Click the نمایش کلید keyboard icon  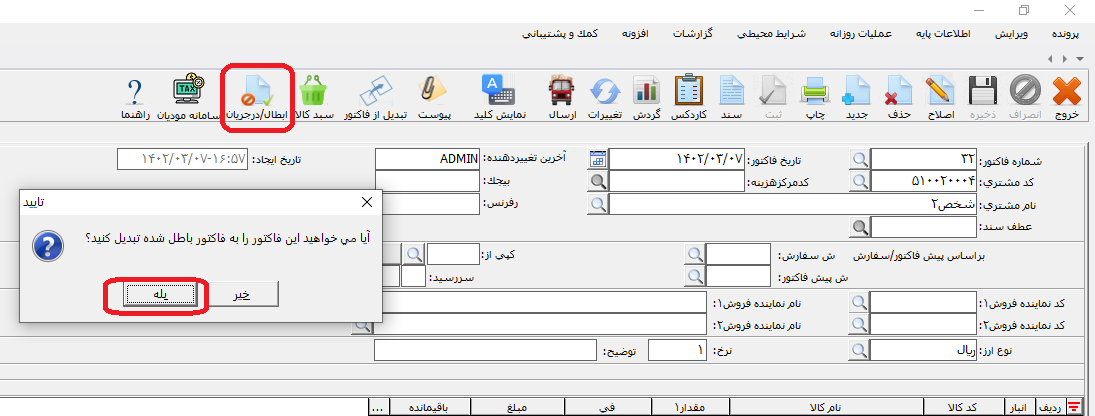click(499, 96)
